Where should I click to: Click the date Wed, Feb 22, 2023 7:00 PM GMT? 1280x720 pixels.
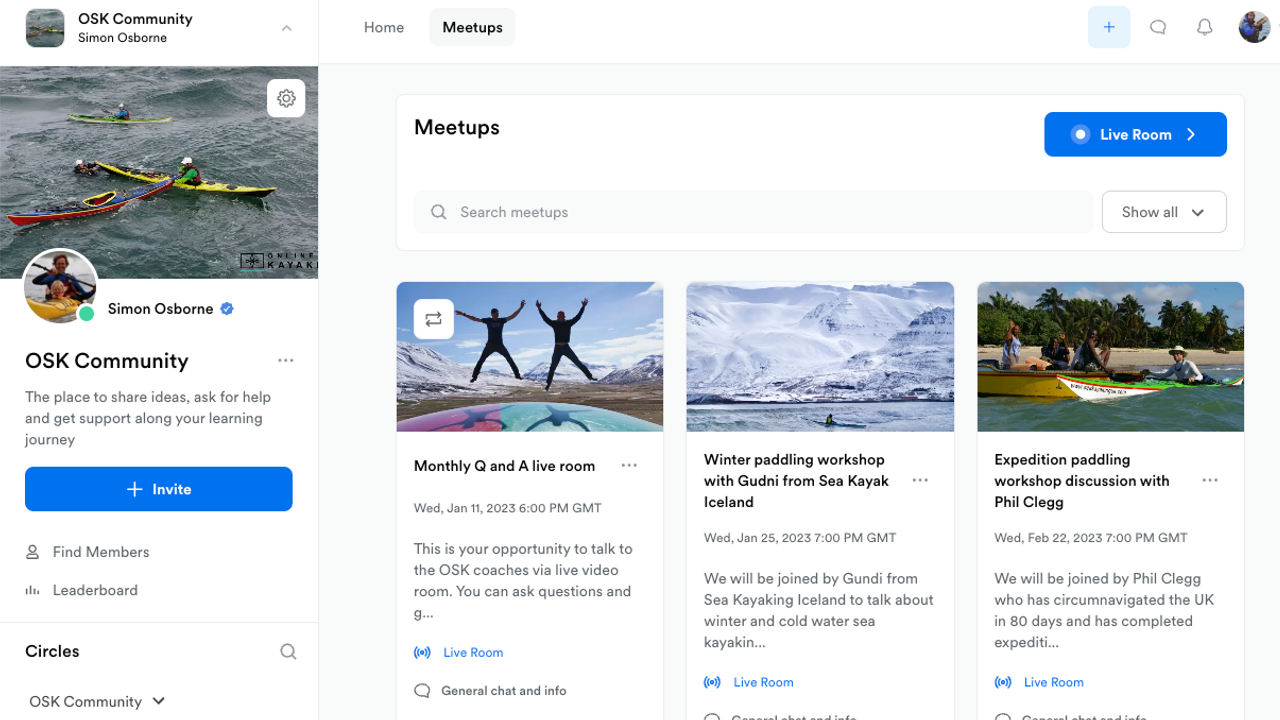(1091, 538)
